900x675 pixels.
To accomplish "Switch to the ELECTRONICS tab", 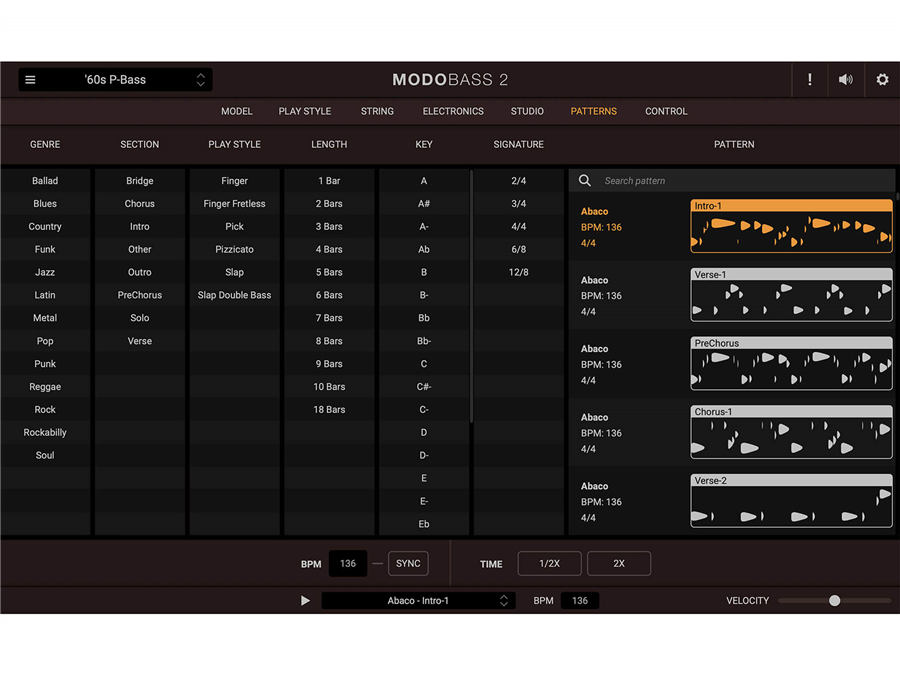I will pyautogui.click(x=453, y=111).
